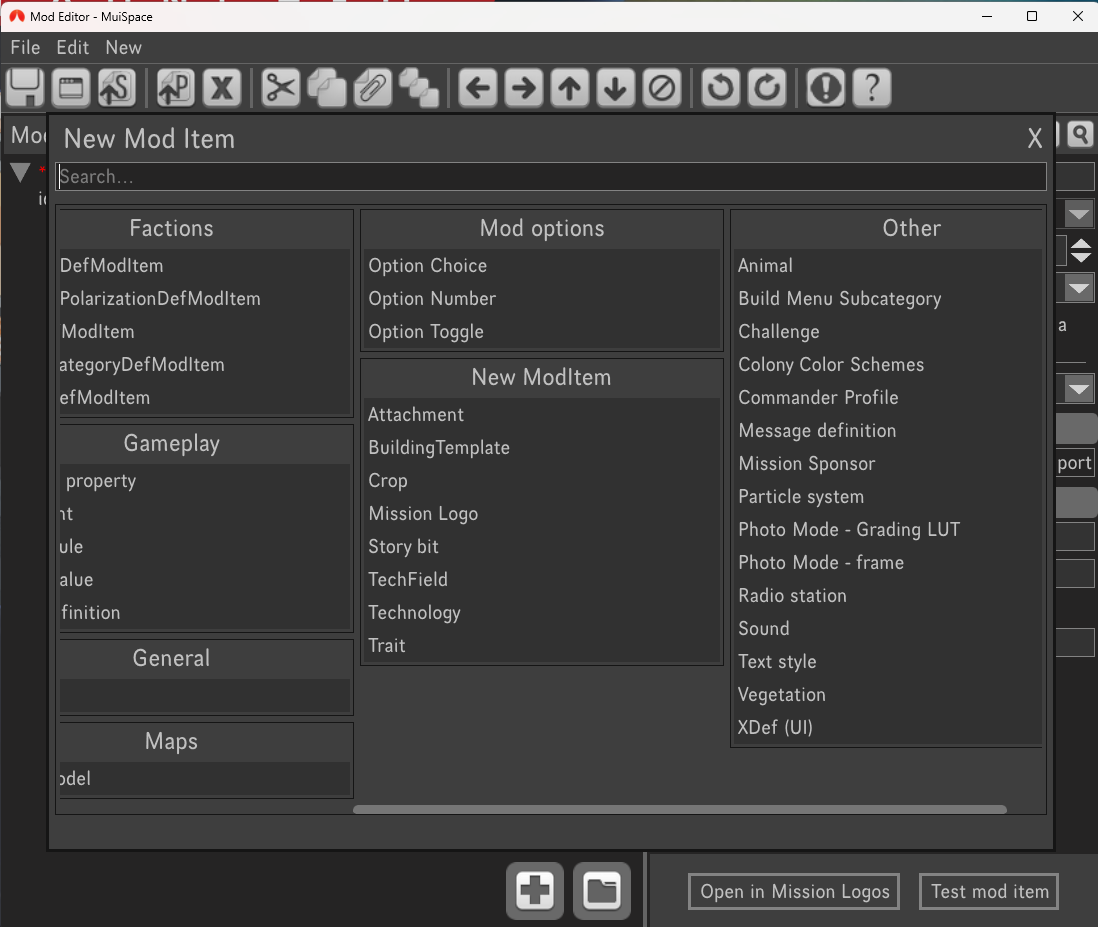Click the up-down stepper arrows at right

(x=1080, y=250)
